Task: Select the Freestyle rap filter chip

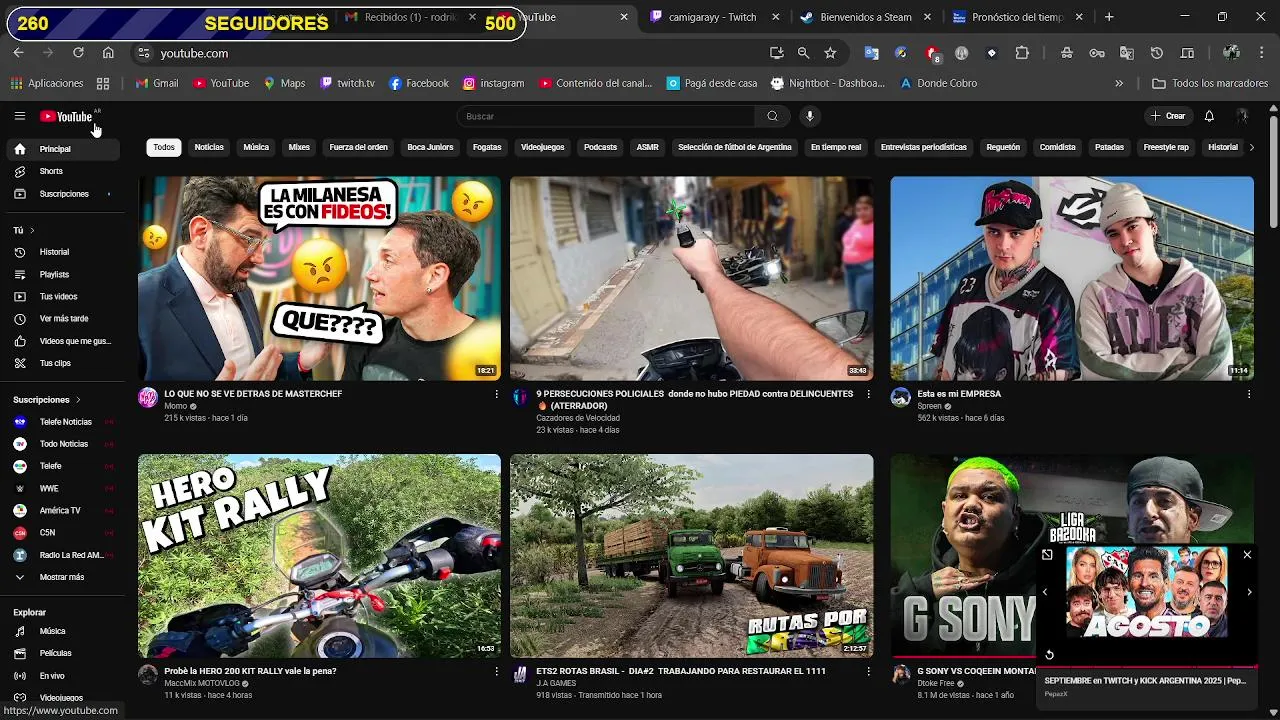Action: [1166, 147]
